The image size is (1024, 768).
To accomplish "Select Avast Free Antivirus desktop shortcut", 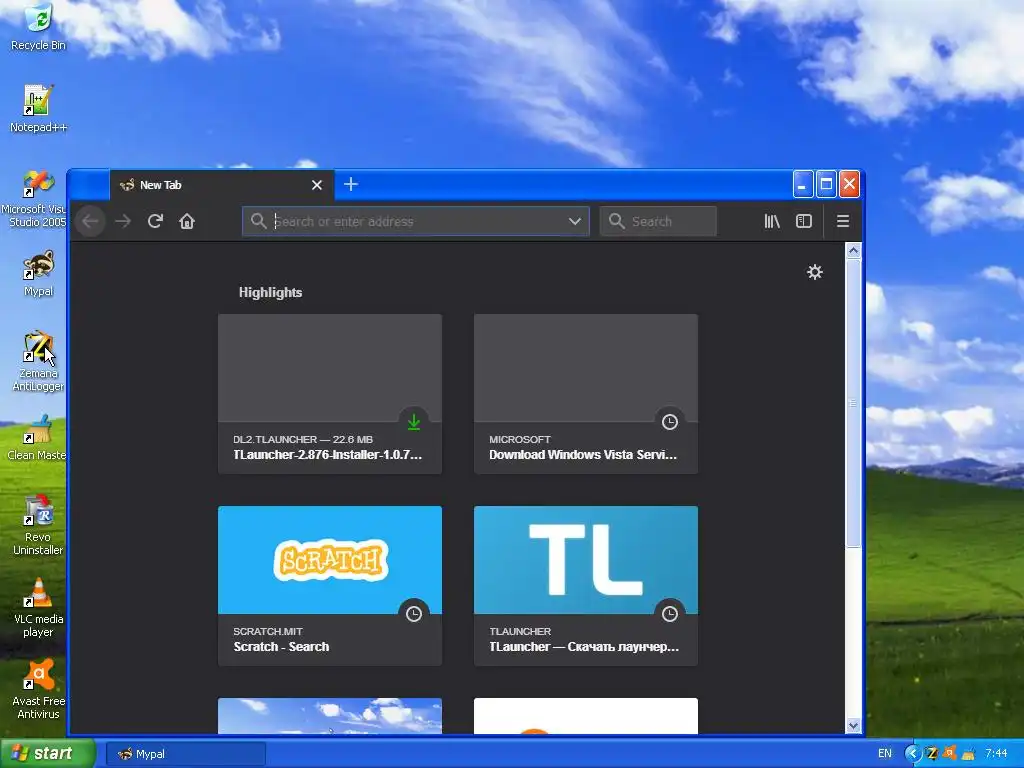I will click(x=39, y=690).
